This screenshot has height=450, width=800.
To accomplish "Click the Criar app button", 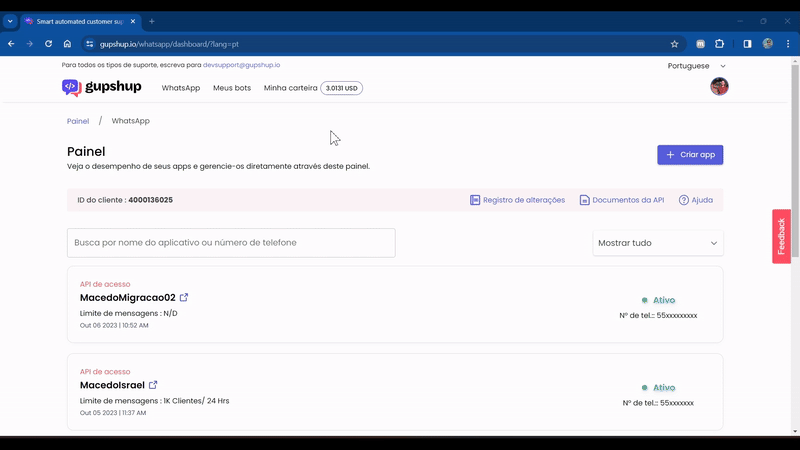I will 690,155.
